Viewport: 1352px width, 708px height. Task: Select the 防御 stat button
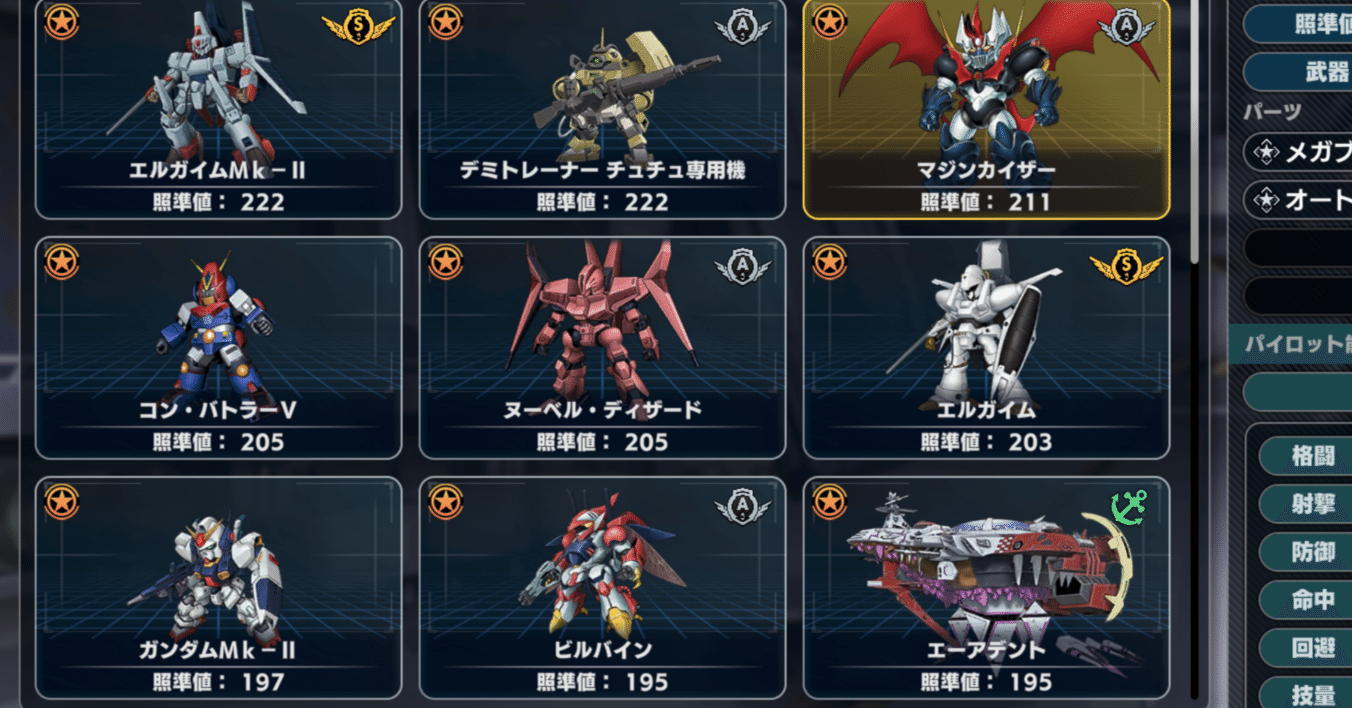click(x=1306, y=552)
